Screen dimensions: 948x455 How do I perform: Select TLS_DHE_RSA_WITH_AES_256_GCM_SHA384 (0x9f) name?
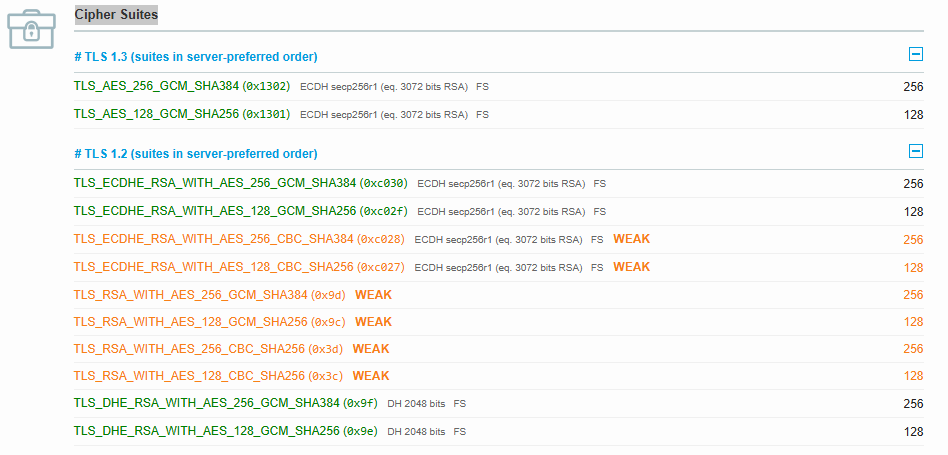[x=226, y=403]
